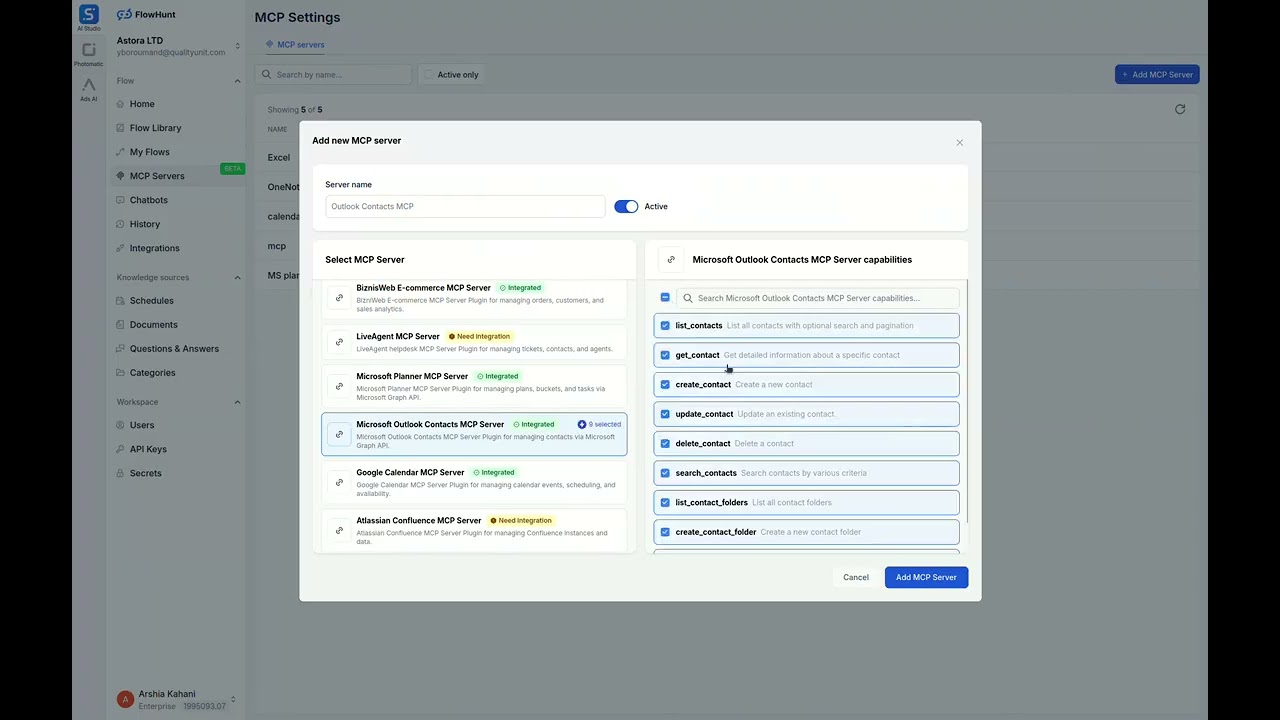Click the Home sidebar icon

pos(121,104)
